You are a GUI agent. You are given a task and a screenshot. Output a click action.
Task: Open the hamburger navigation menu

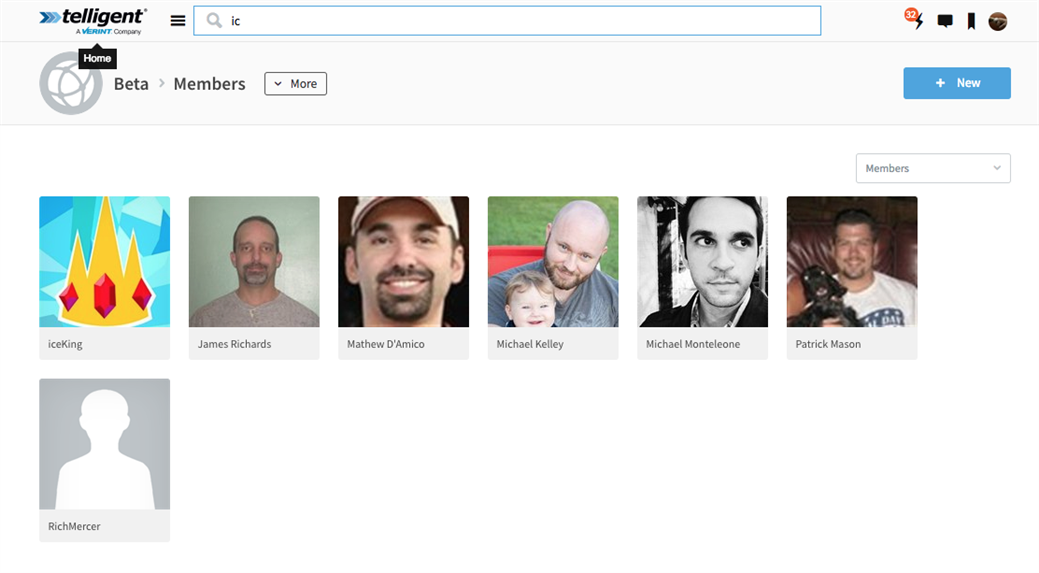178,21
